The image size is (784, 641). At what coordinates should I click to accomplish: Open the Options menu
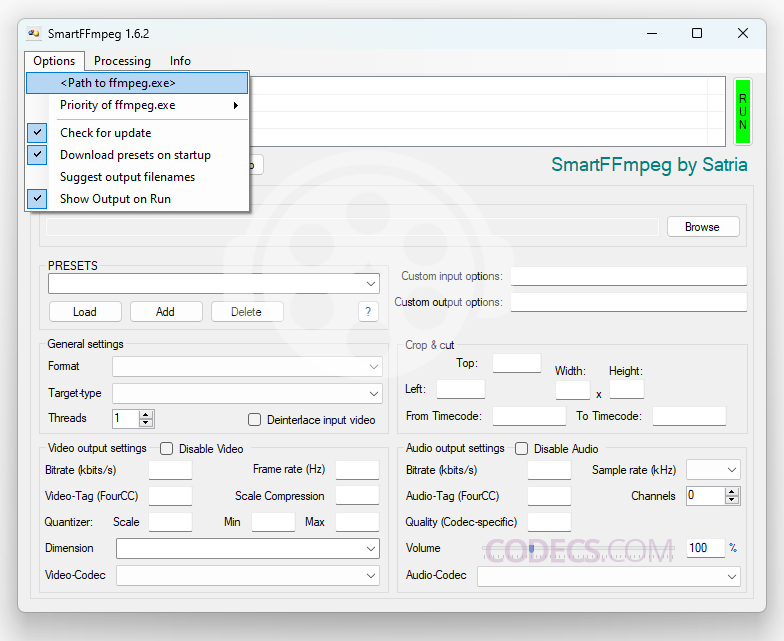click(x=54, y=61)
